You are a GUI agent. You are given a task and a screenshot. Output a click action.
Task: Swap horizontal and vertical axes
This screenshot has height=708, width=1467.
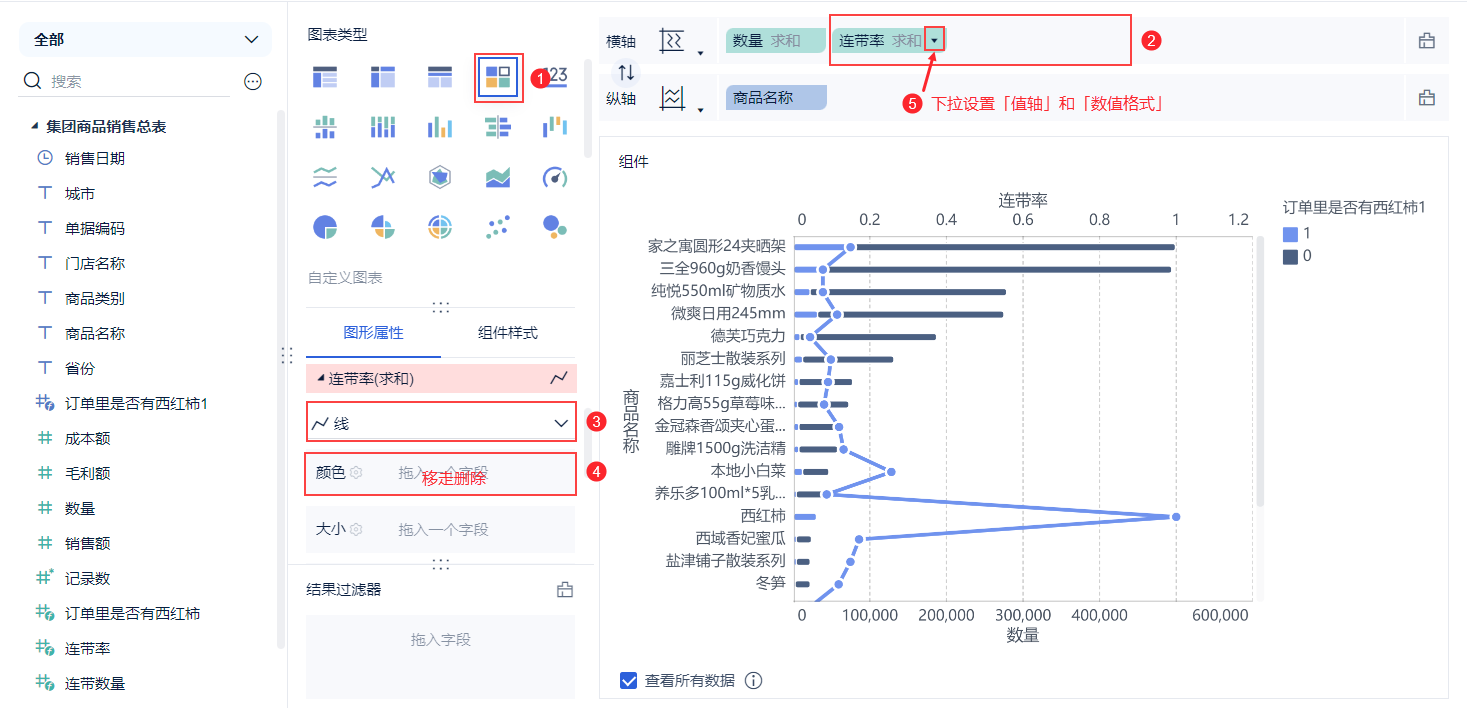(x=626, y=72)
